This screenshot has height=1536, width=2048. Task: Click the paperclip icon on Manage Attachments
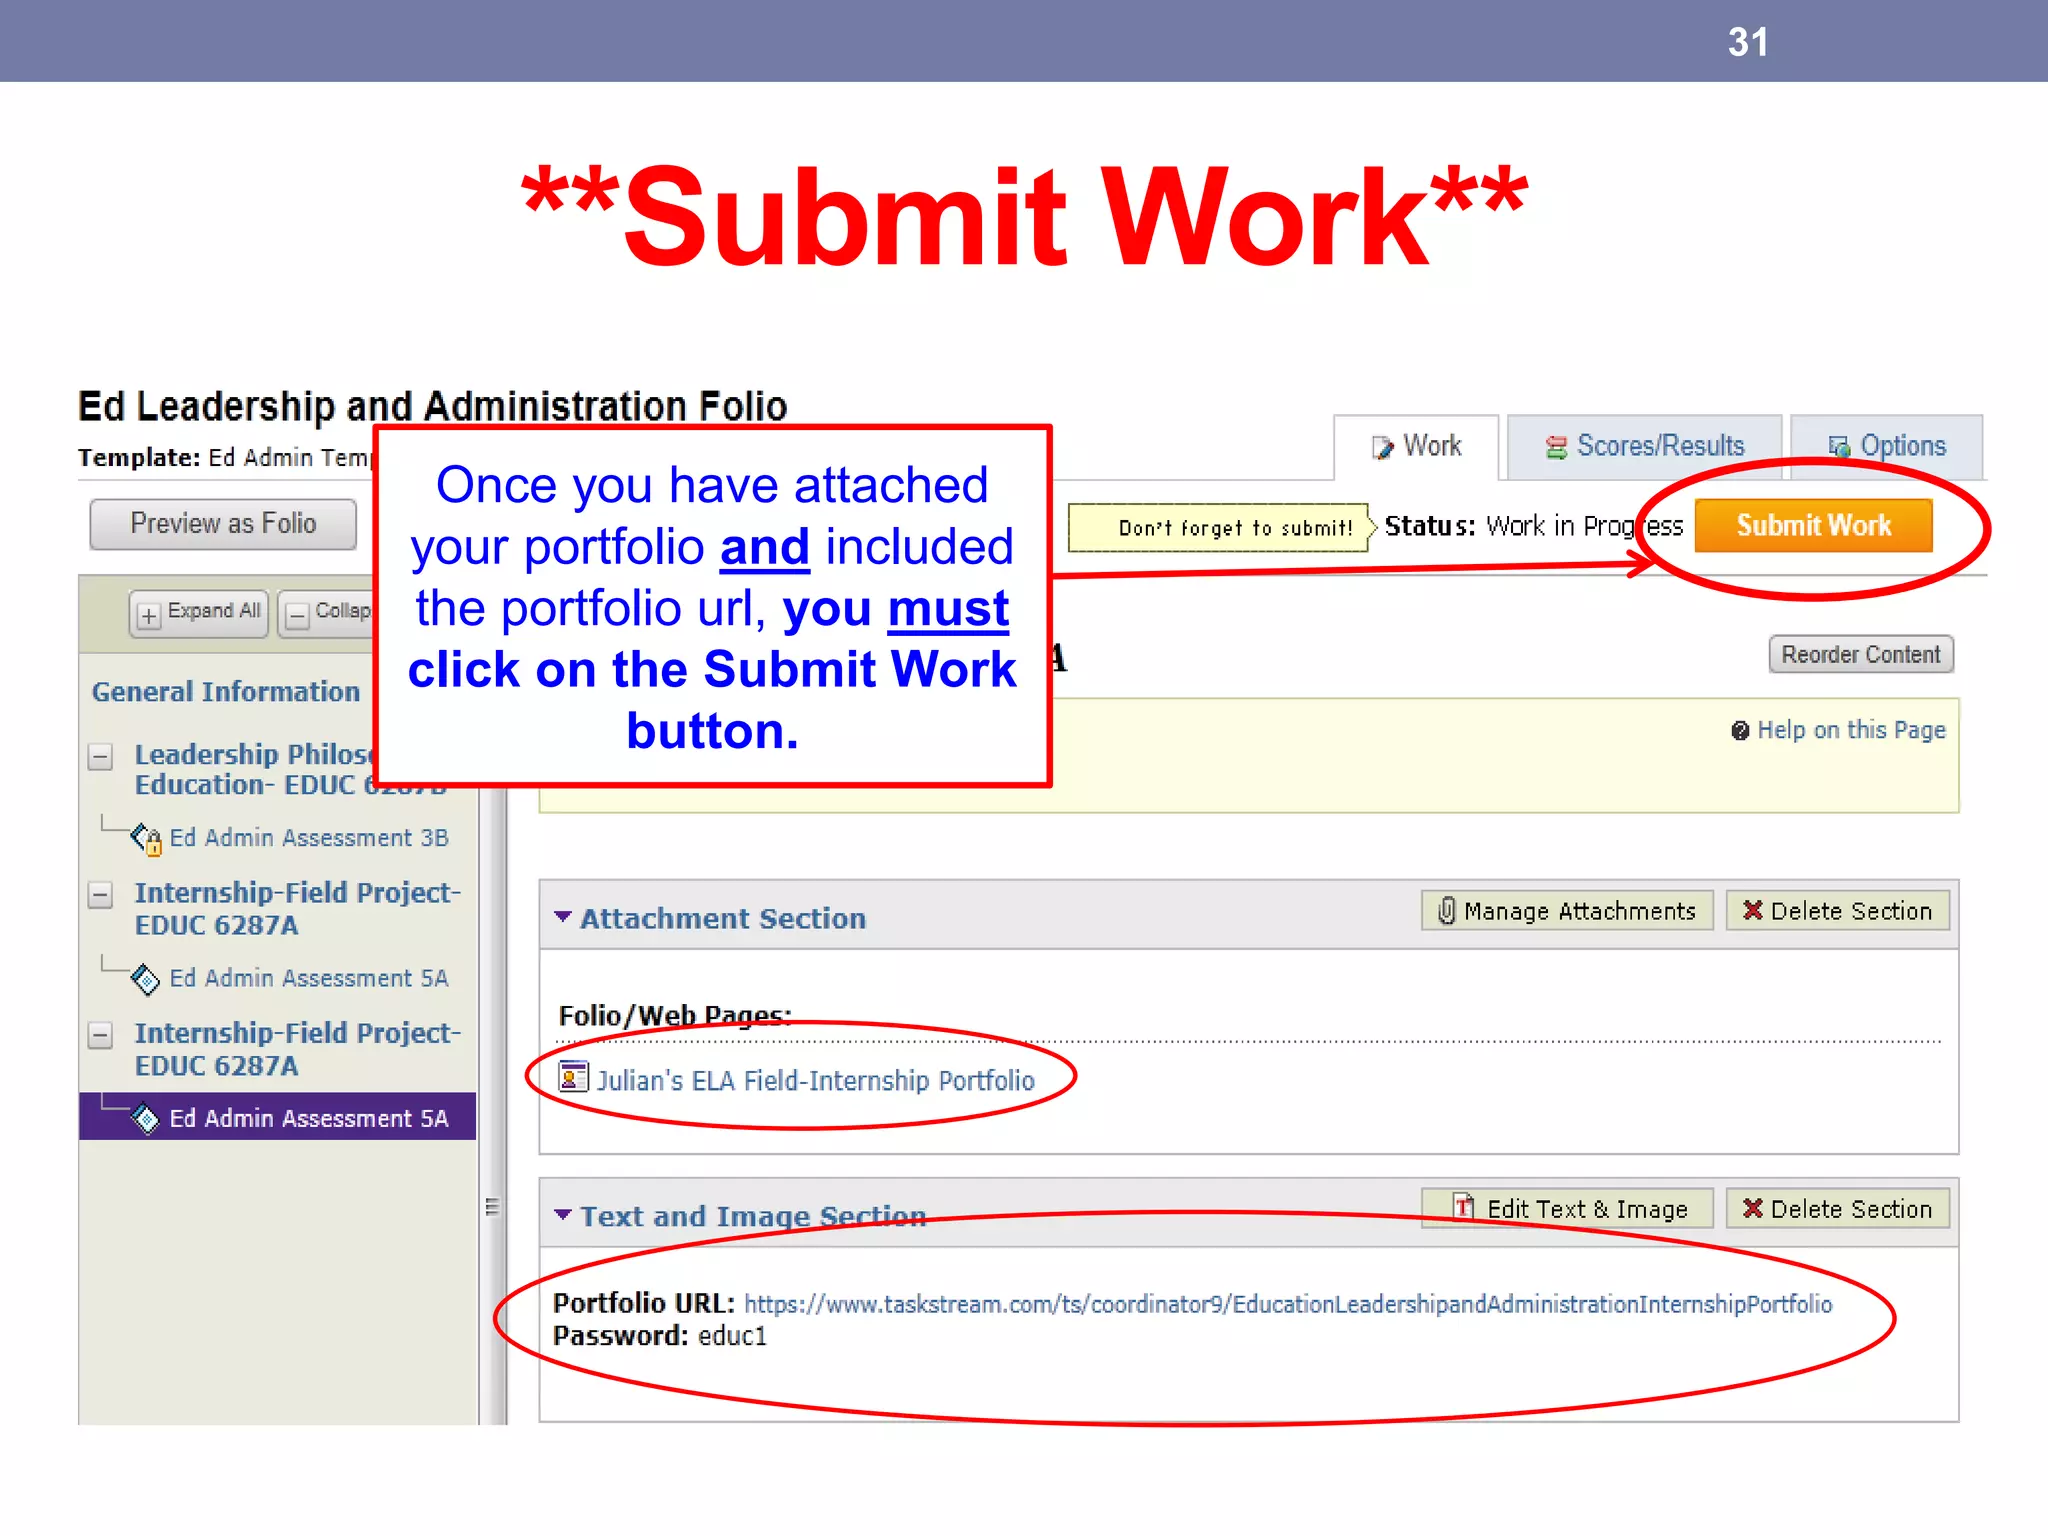click(x=1446, y=911)
